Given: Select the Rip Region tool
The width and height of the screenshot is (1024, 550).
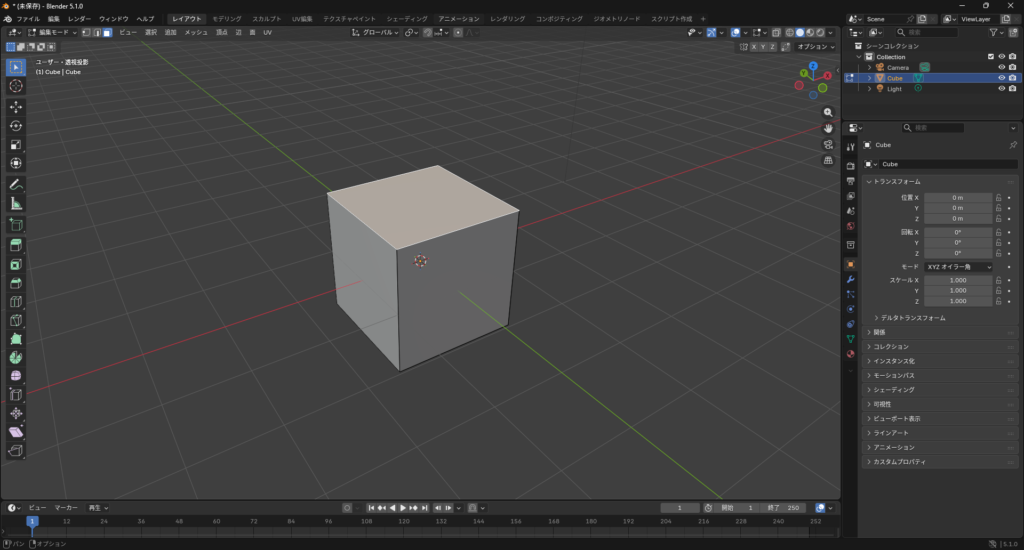Looking at the screenshot, I should click(16, 451).
